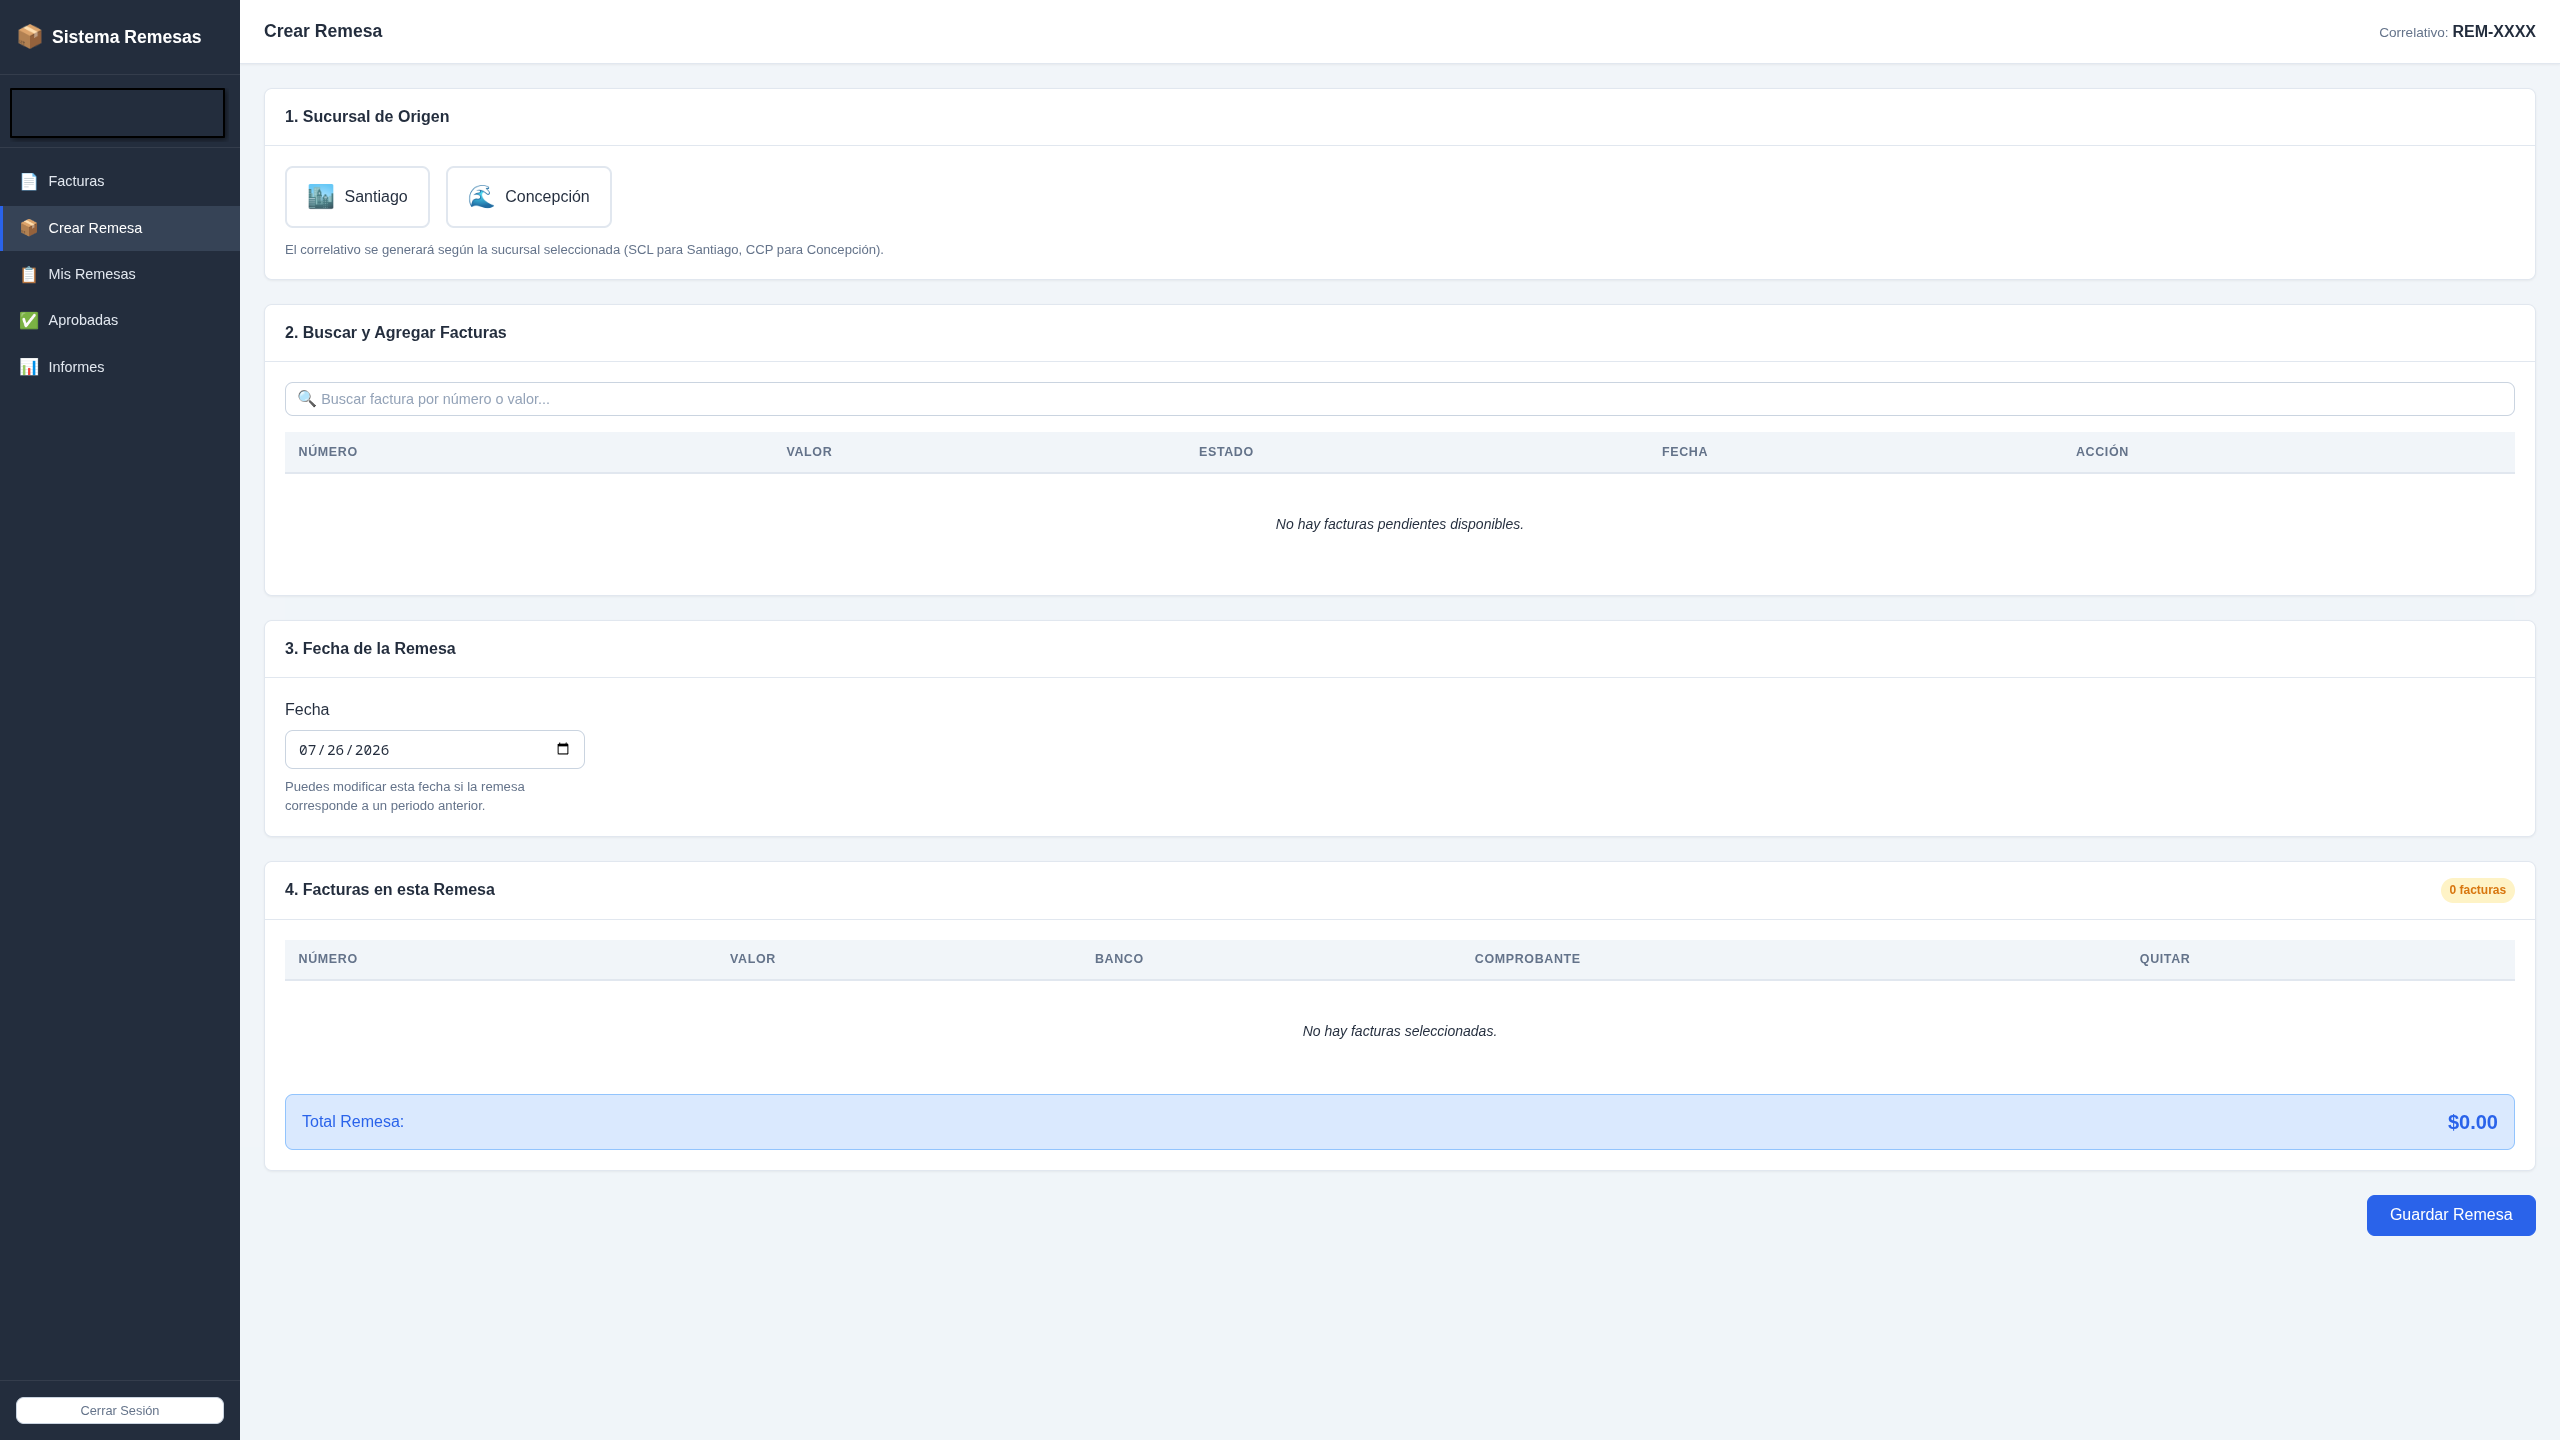Click the Santiago cityscape icon
2560x1440 pixels.
[321, 197]
